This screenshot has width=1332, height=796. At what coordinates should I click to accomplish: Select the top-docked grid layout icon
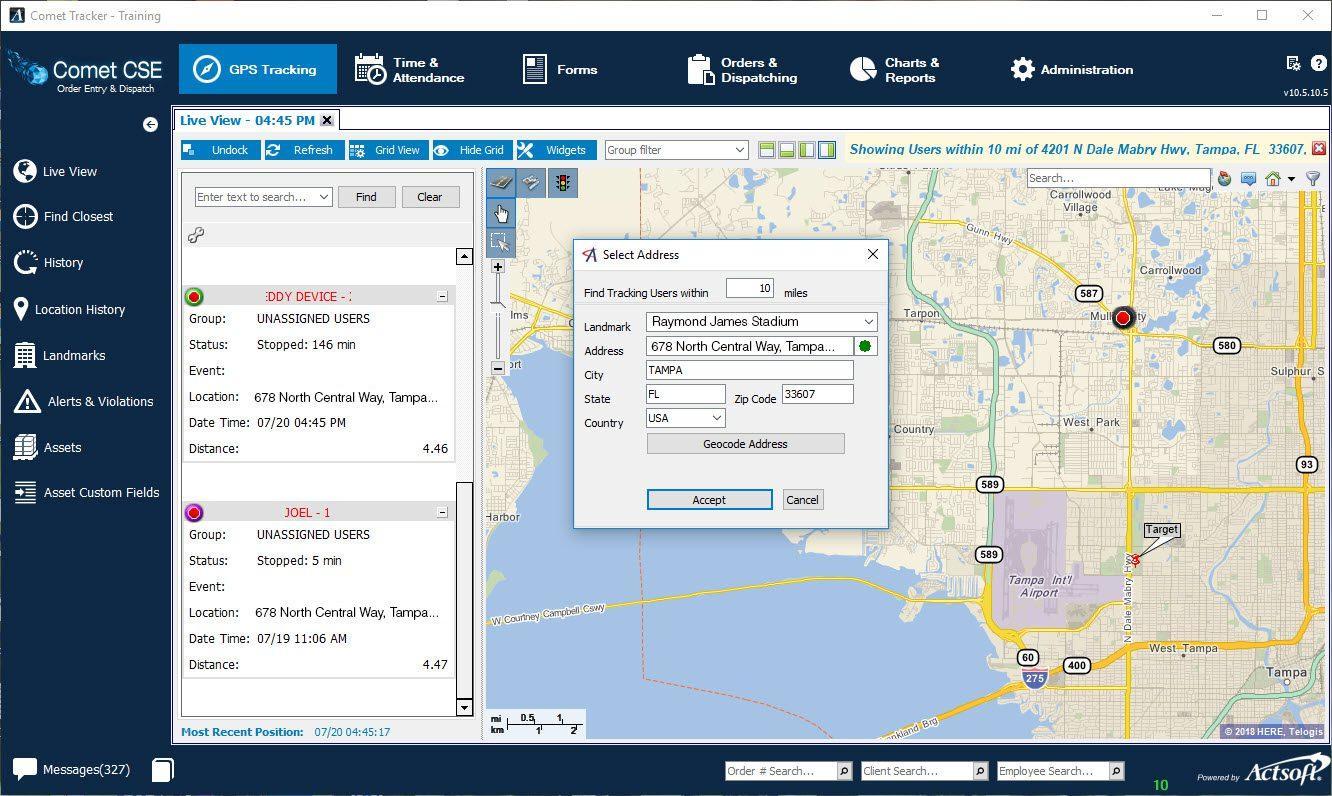pyautogui.click(x=767, y=150)
